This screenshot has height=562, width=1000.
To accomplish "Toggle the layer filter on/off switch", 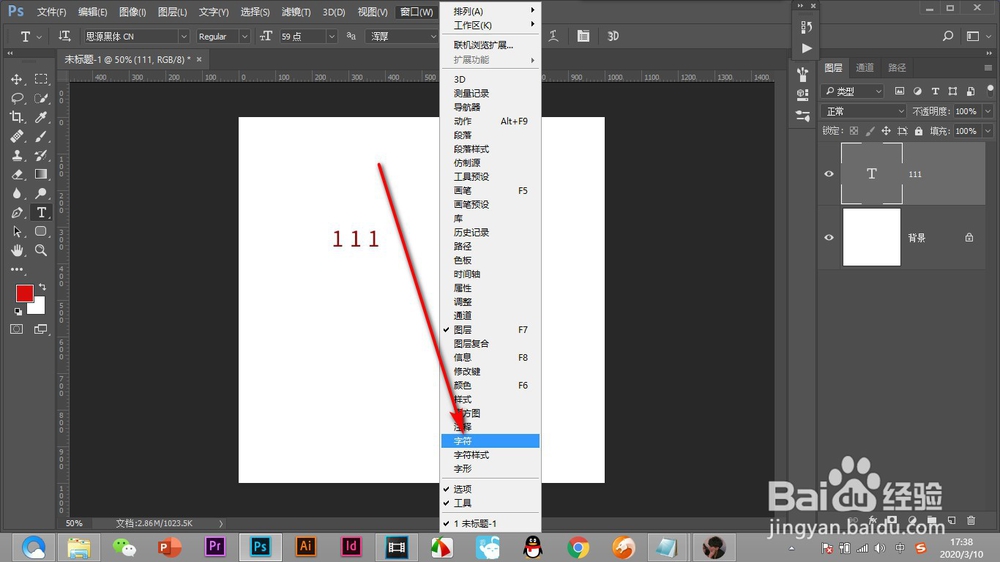I will coord(990,90).
